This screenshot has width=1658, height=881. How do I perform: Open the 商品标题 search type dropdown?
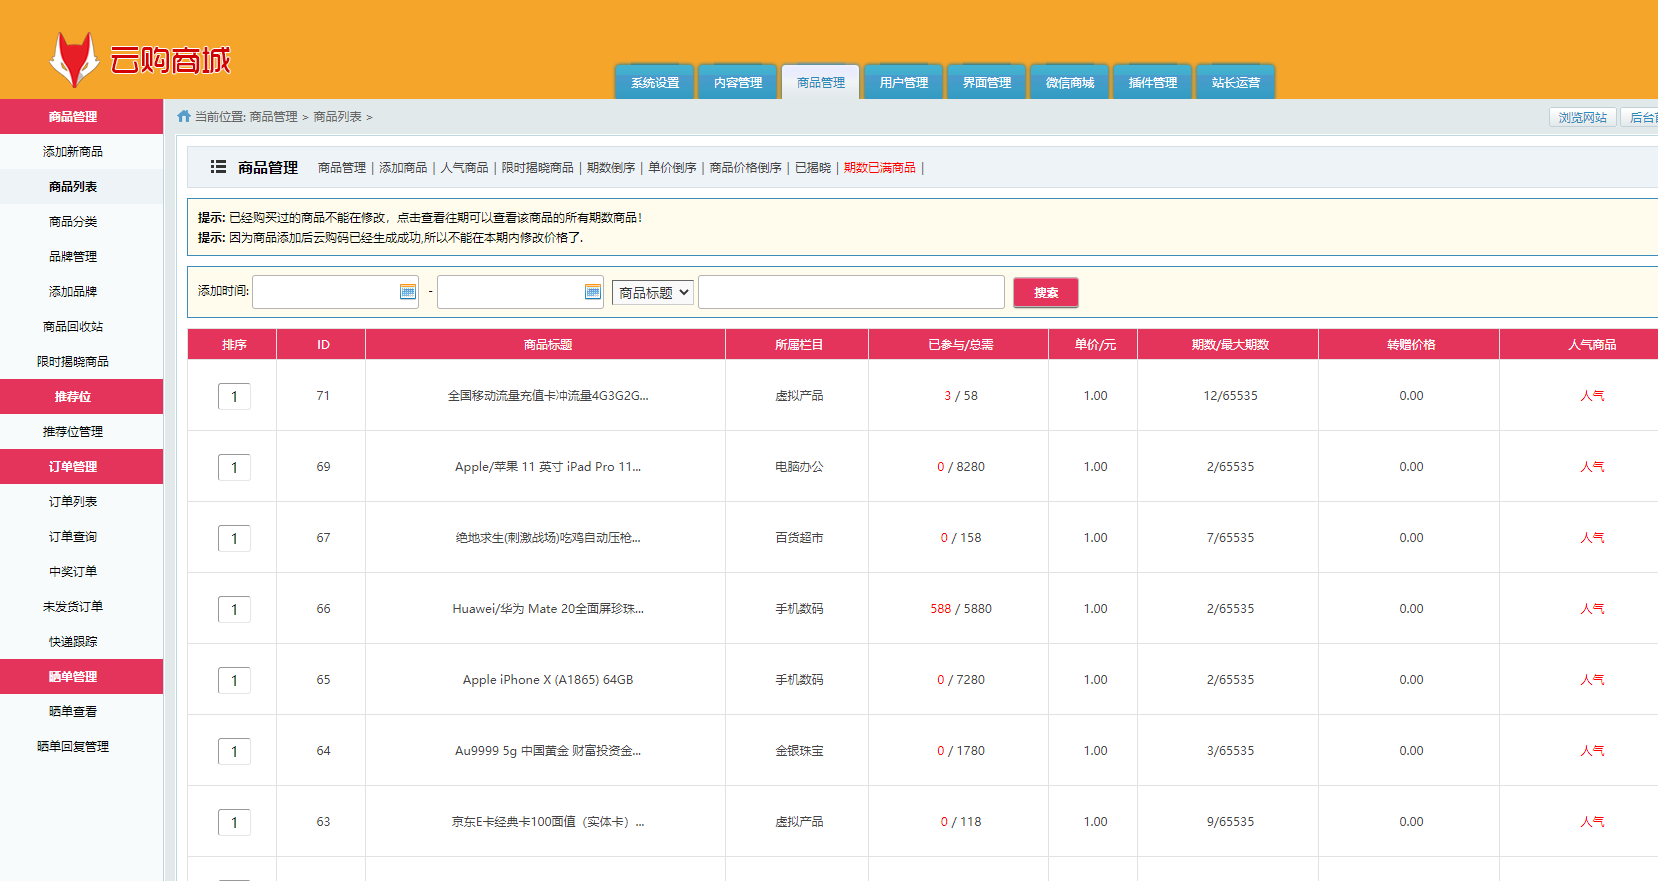(653, 292)
